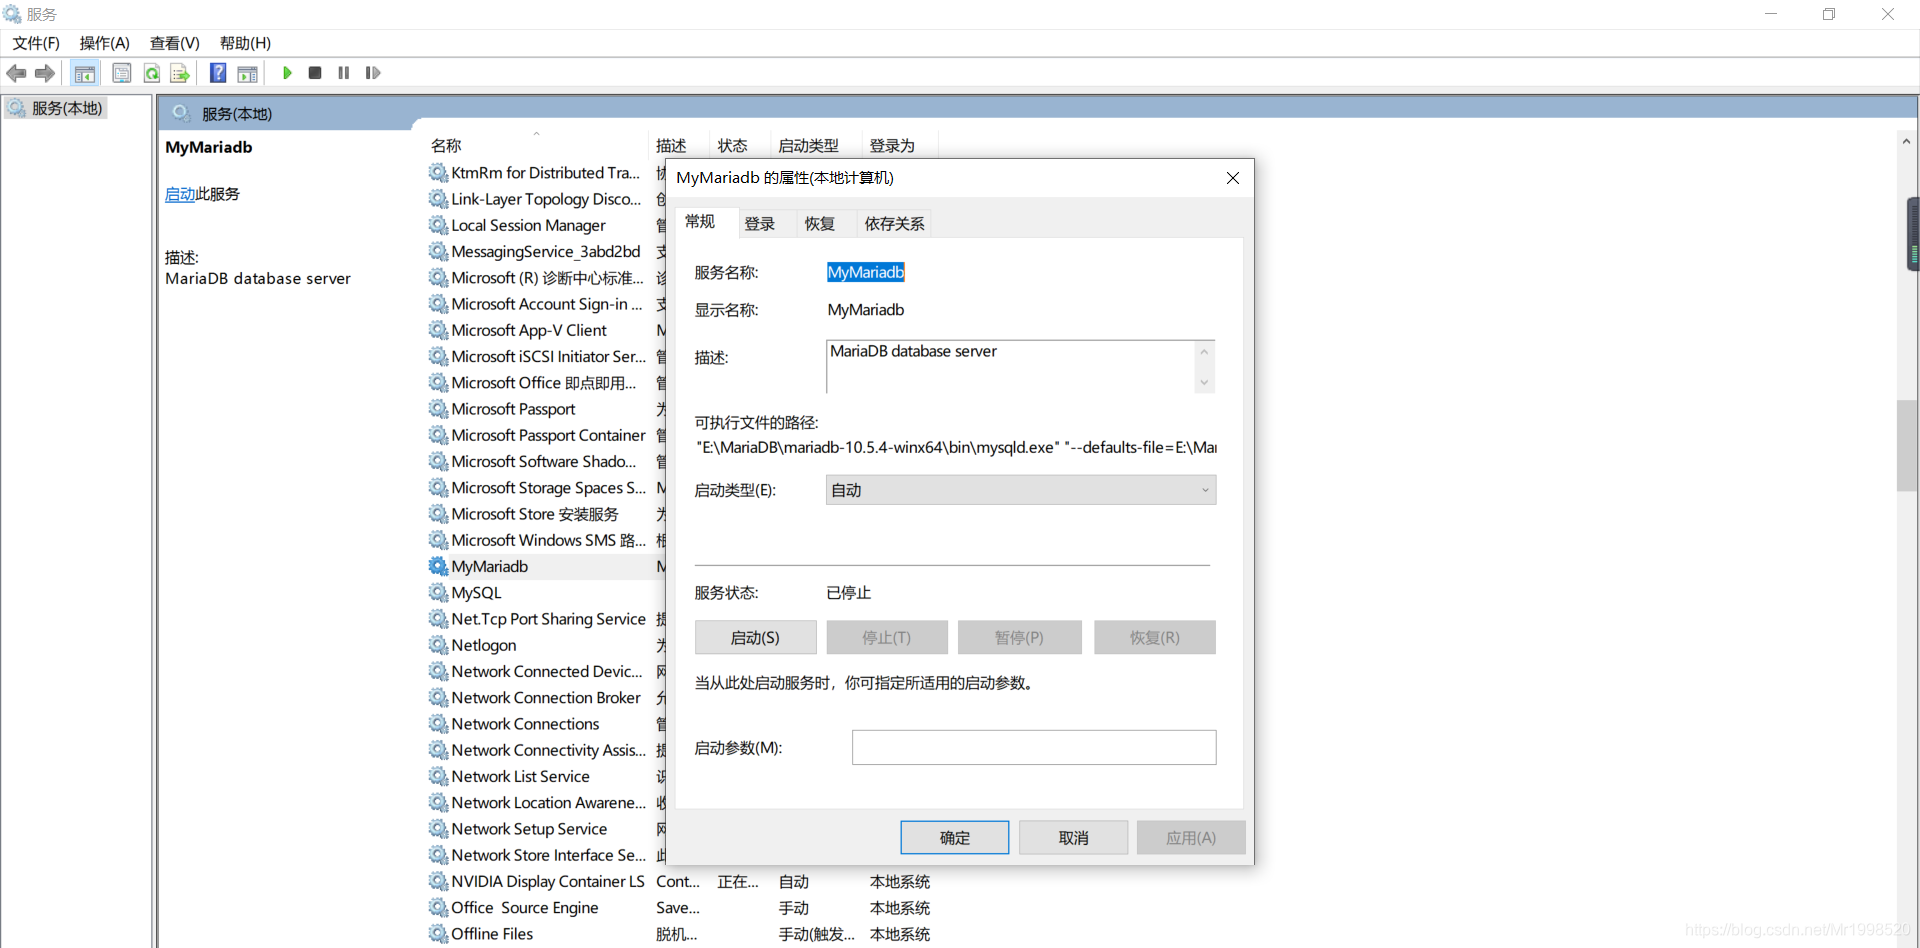Toggle the console tree toolbar icon
The width and height of the screenshot is (1920, 948).
(85, 73)
